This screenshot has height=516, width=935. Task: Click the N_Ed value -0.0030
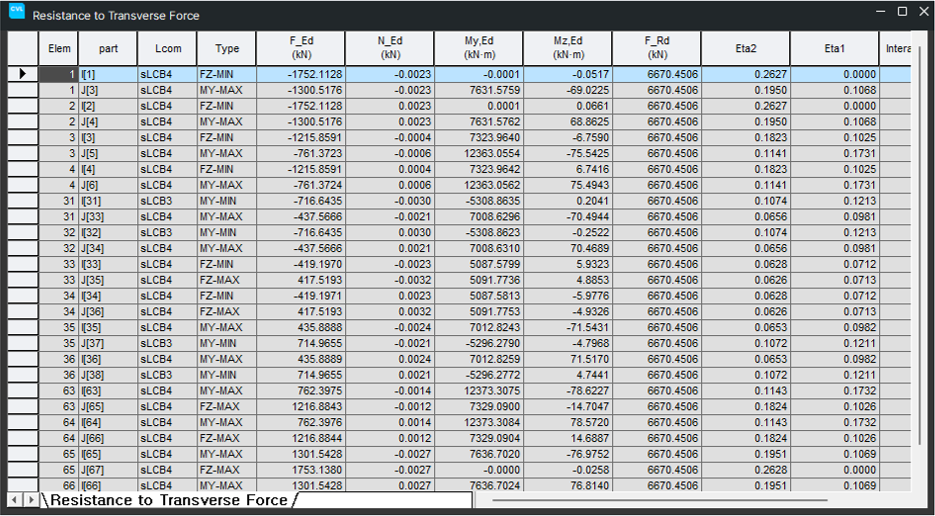point(389,201)
